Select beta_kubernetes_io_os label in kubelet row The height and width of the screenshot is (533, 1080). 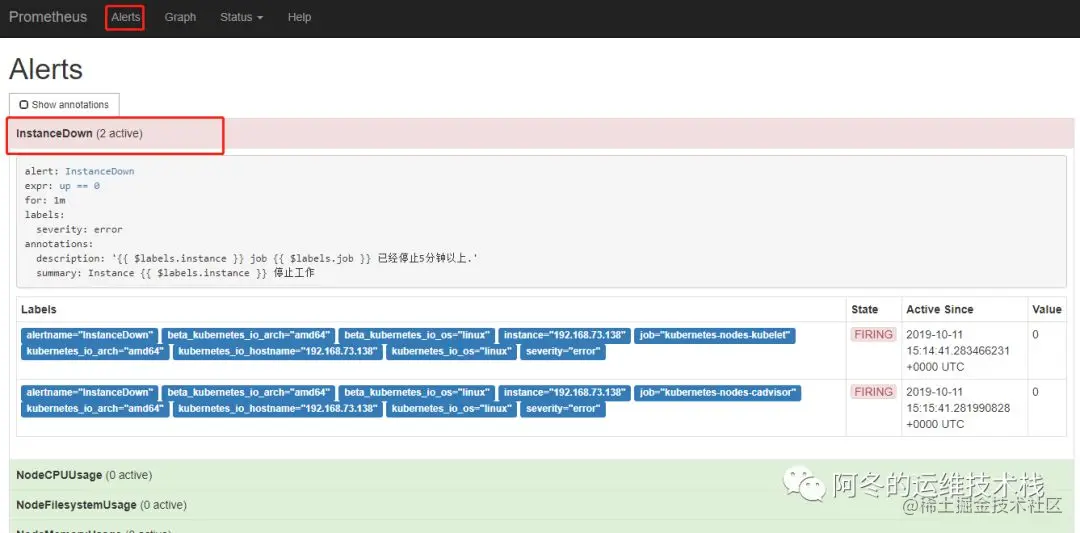pos(417,335)
